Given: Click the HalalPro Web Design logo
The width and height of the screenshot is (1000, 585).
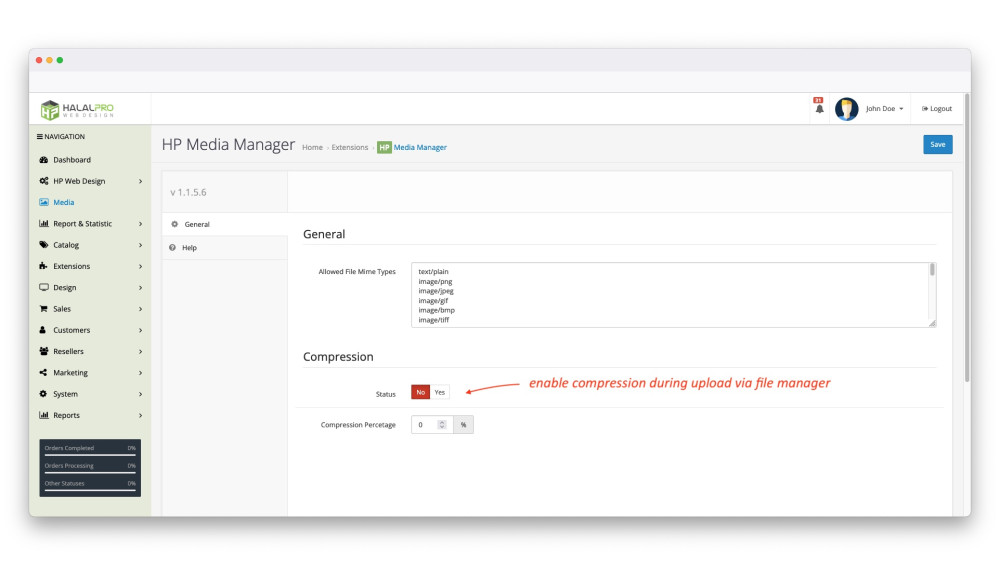Looking at the screenshot, I should pyautogui.click(x=78, y=109).
